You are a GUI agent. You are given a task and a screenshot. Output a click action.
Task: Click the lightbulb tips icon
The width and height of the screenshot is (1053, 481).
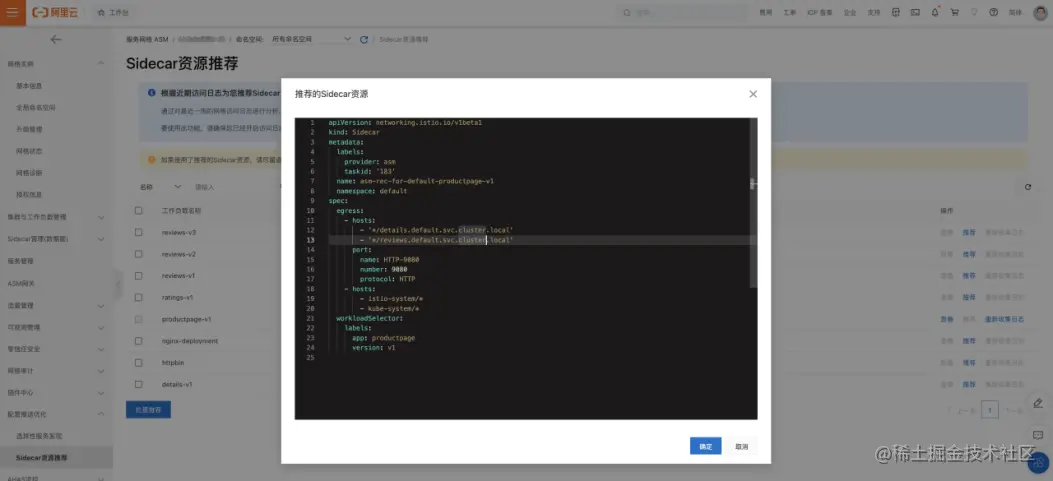pos(974,13)
